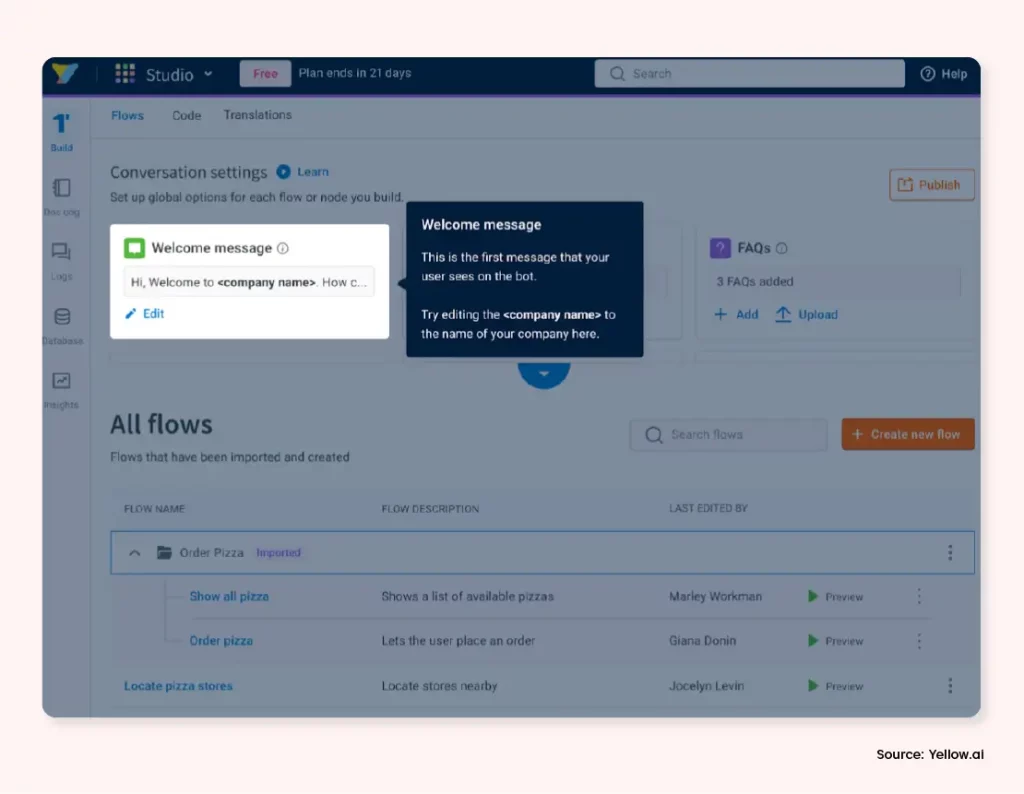Click 'Locate stores nearby' description
Screen dimensions: 1024x794
click(440, 686)
